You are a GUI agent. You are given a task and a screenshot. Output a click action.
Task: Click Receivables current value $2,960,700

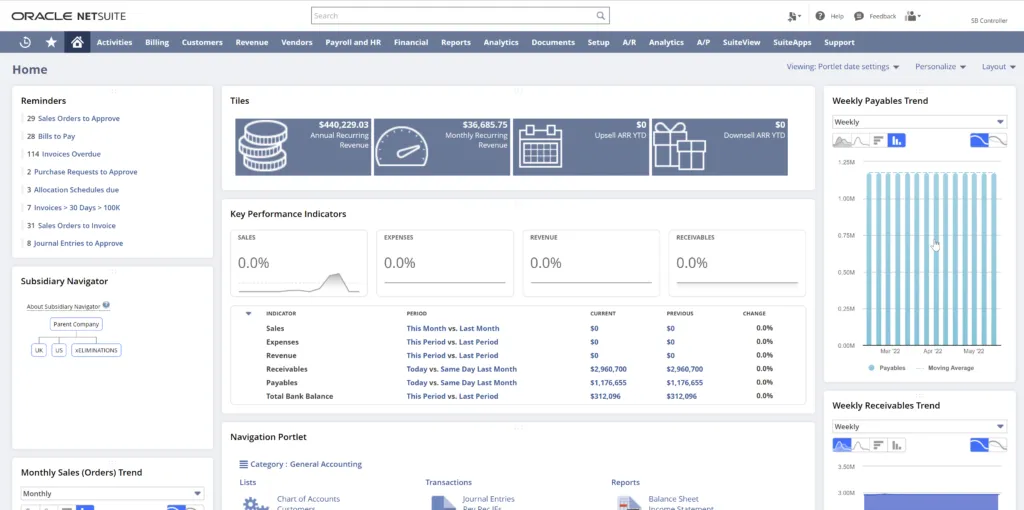609,369
